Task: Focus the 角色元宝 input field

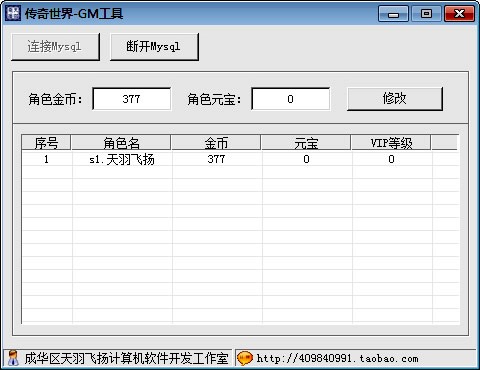Action: click(x=291, y=99)
